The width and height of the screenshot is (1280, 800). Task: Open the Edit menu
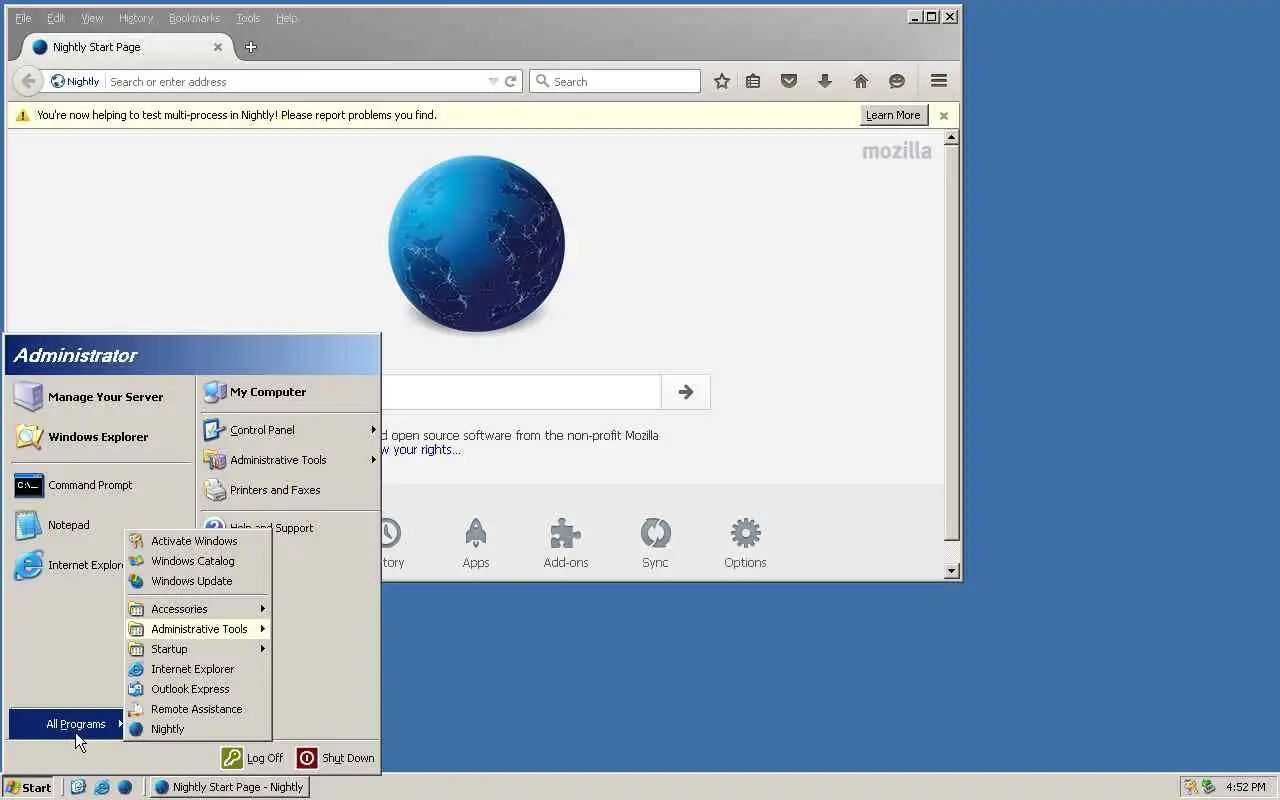coord(56,18)
